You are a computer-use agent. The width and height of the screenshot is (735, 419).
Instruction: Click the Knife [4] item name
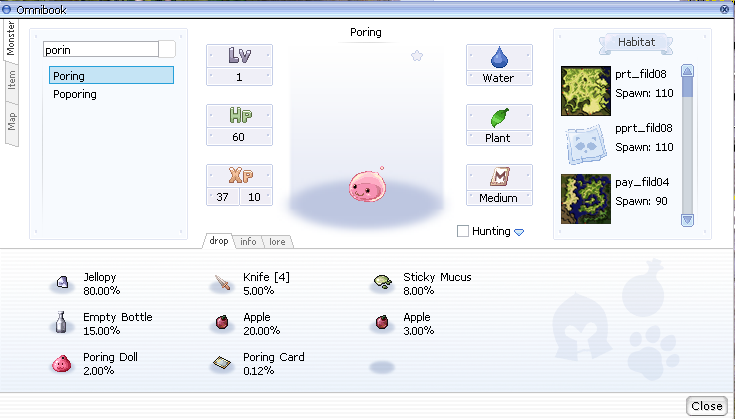tap(266, 277)
